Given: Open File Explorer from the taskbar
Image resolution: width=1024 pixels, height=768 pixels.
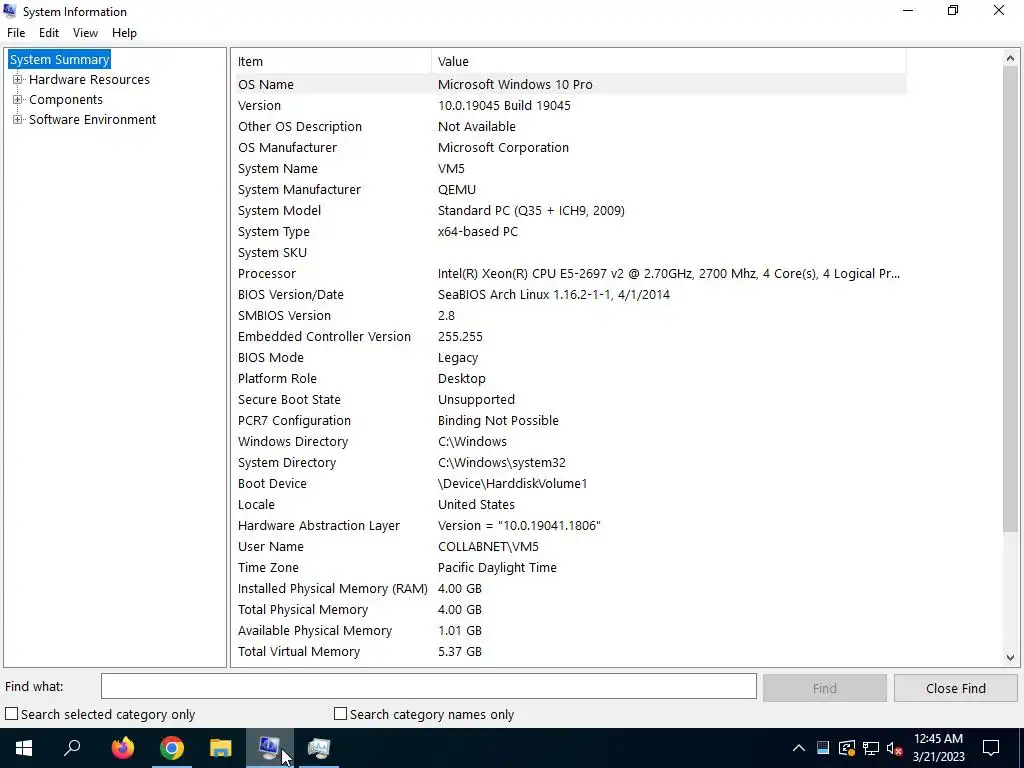Looking at the screenshot, I should point(221,748).
